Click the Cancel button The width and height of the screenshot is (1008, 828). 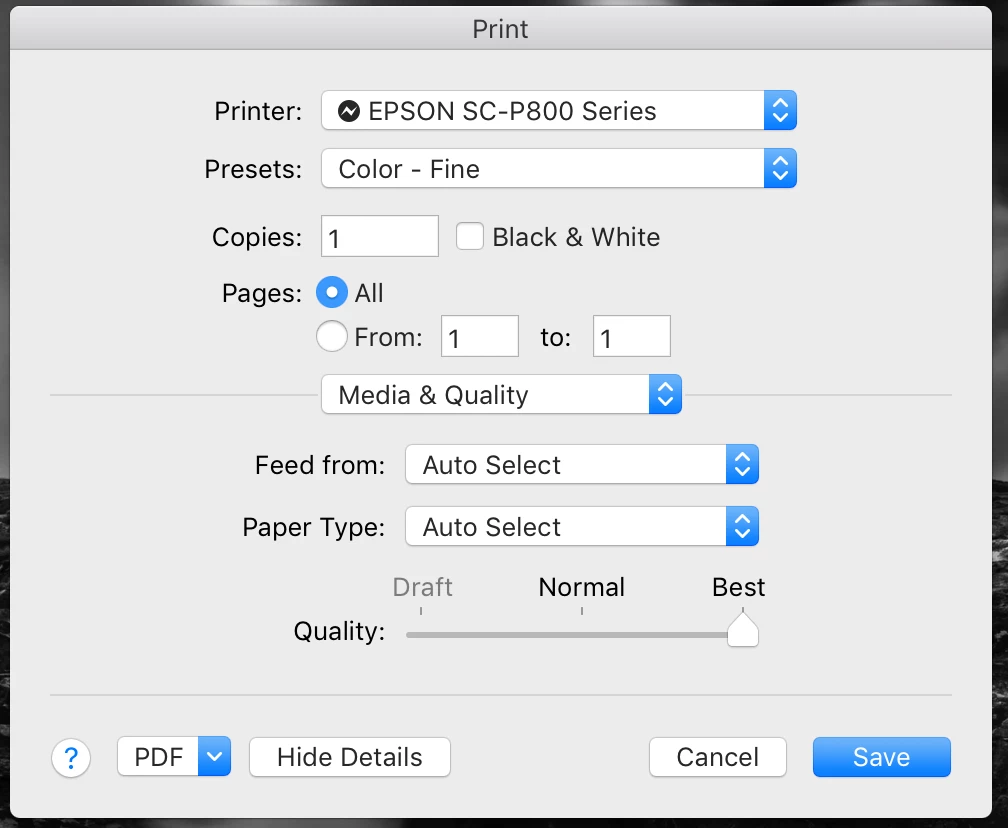pyautogui.click(x=718, y=758)
